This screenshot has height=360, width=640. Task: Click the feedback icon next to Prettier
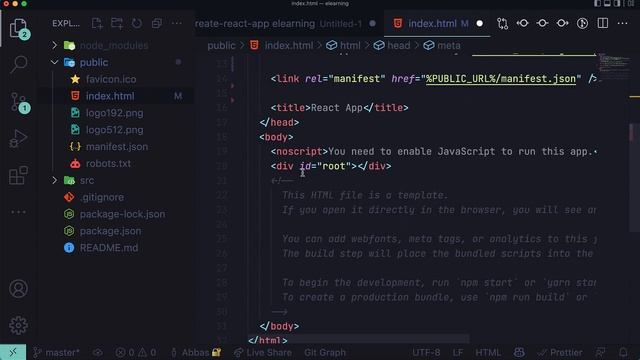[x=601, y=353]
